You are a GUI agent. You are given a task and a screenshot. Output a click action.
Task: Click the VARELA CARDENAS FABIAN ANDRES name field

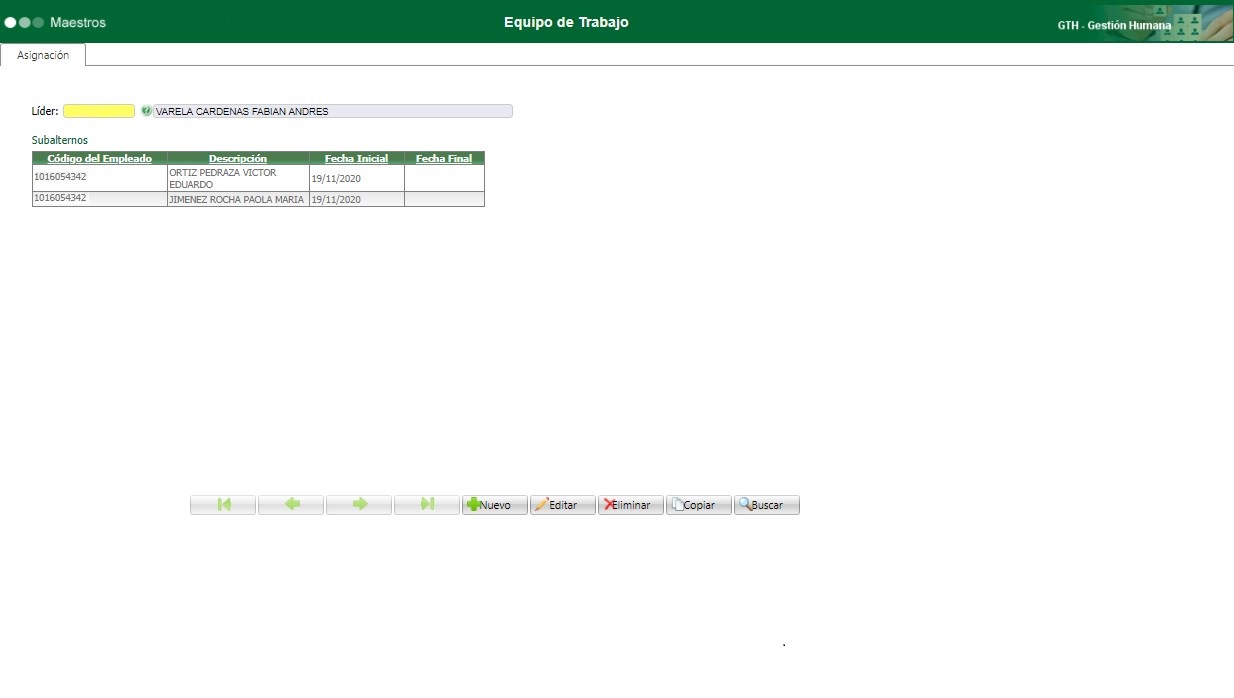[333, 111]
